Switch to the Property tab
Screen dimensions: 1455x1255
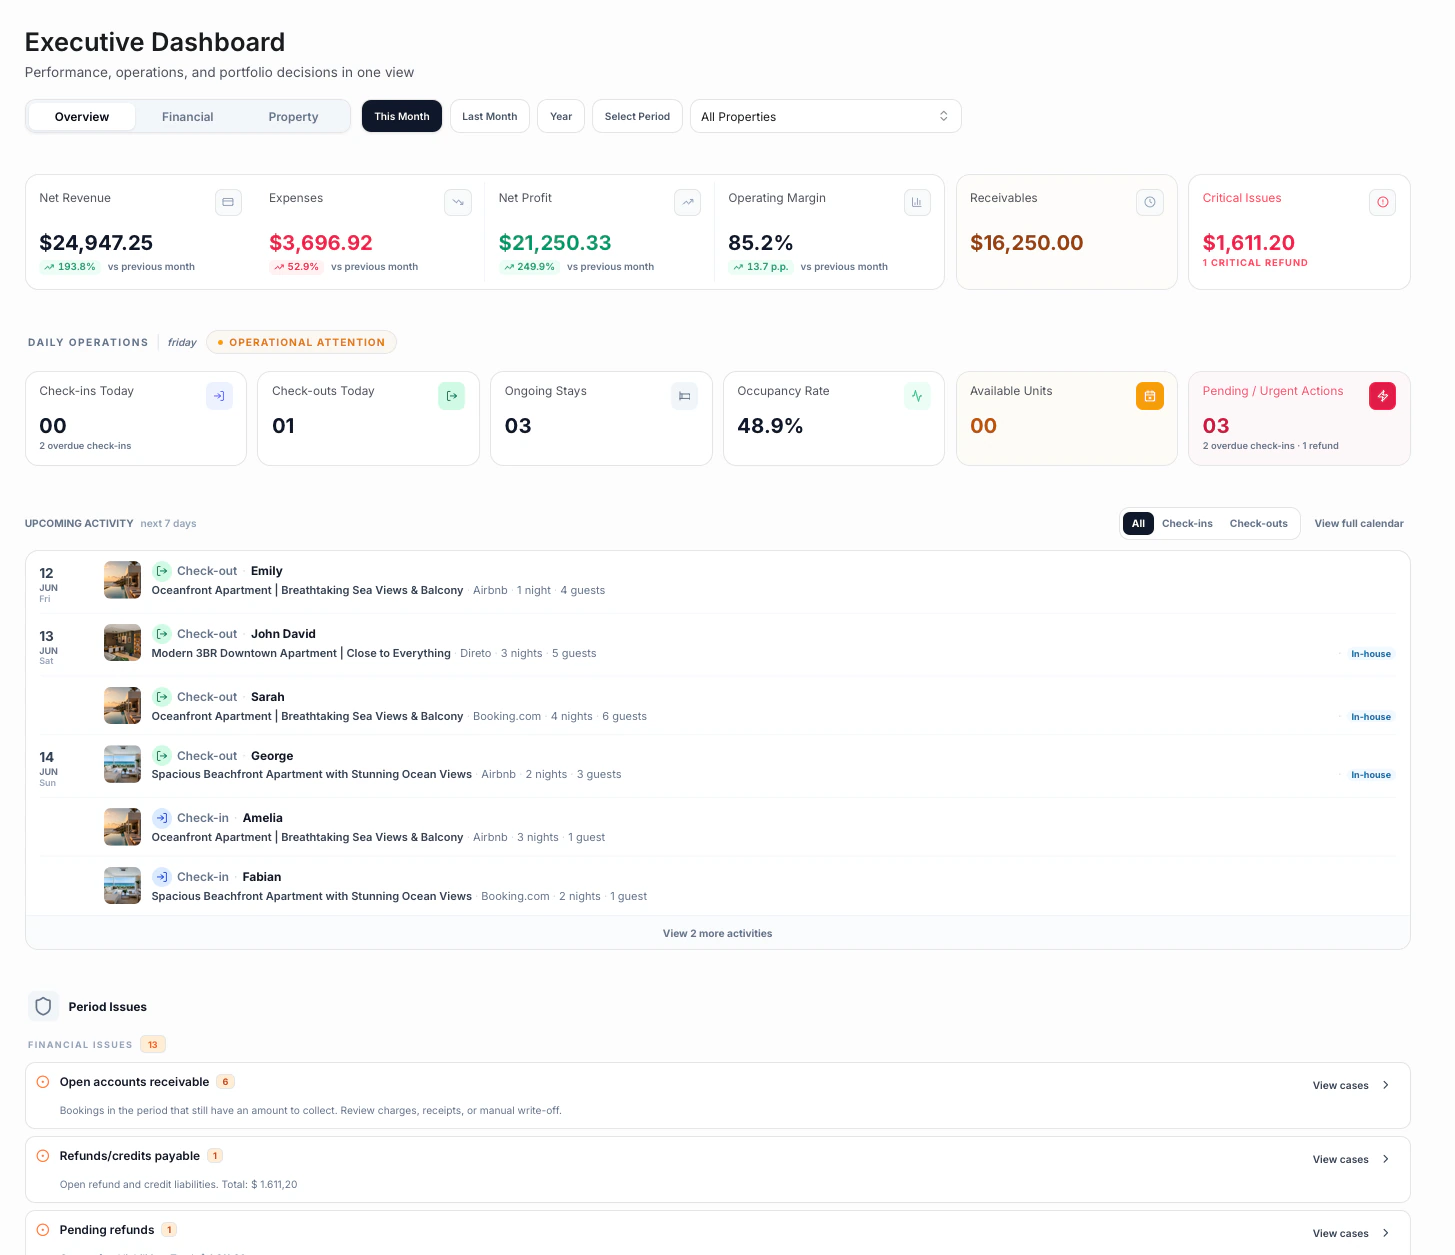[x=293, y=116]
